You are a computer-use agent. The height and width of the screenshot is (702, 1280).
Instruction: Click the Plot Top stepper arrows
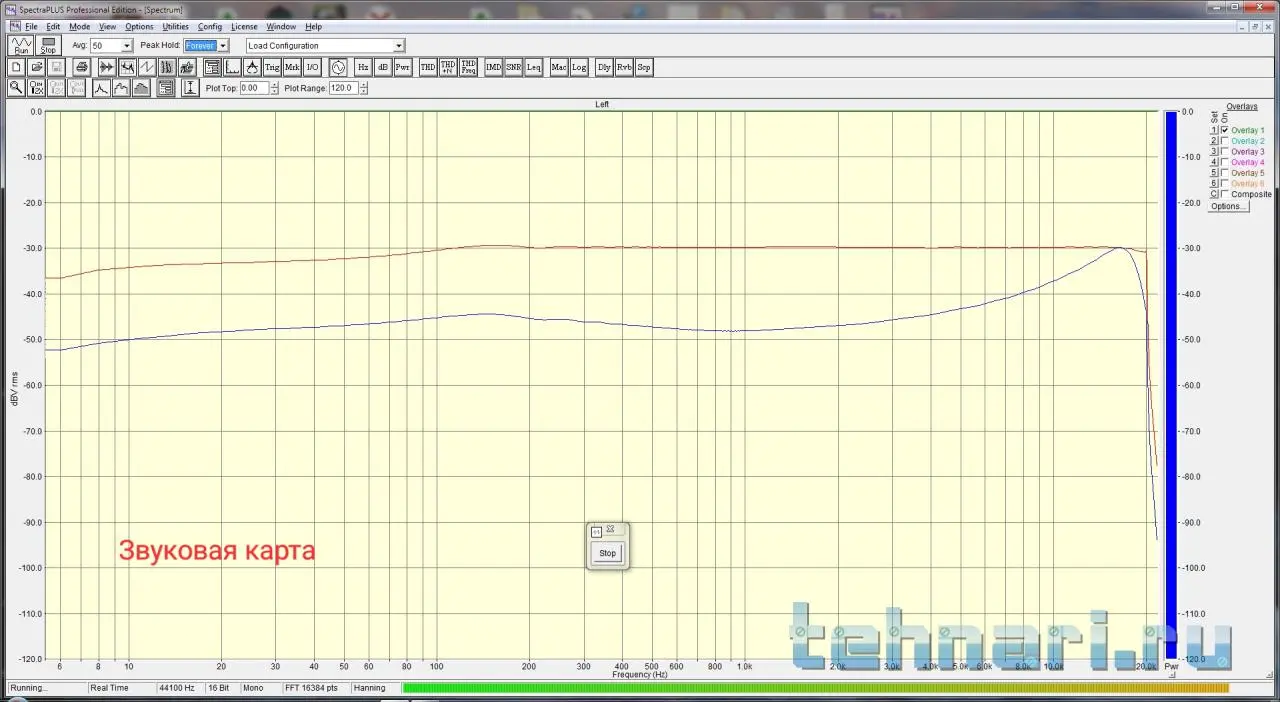pos(274,88)
